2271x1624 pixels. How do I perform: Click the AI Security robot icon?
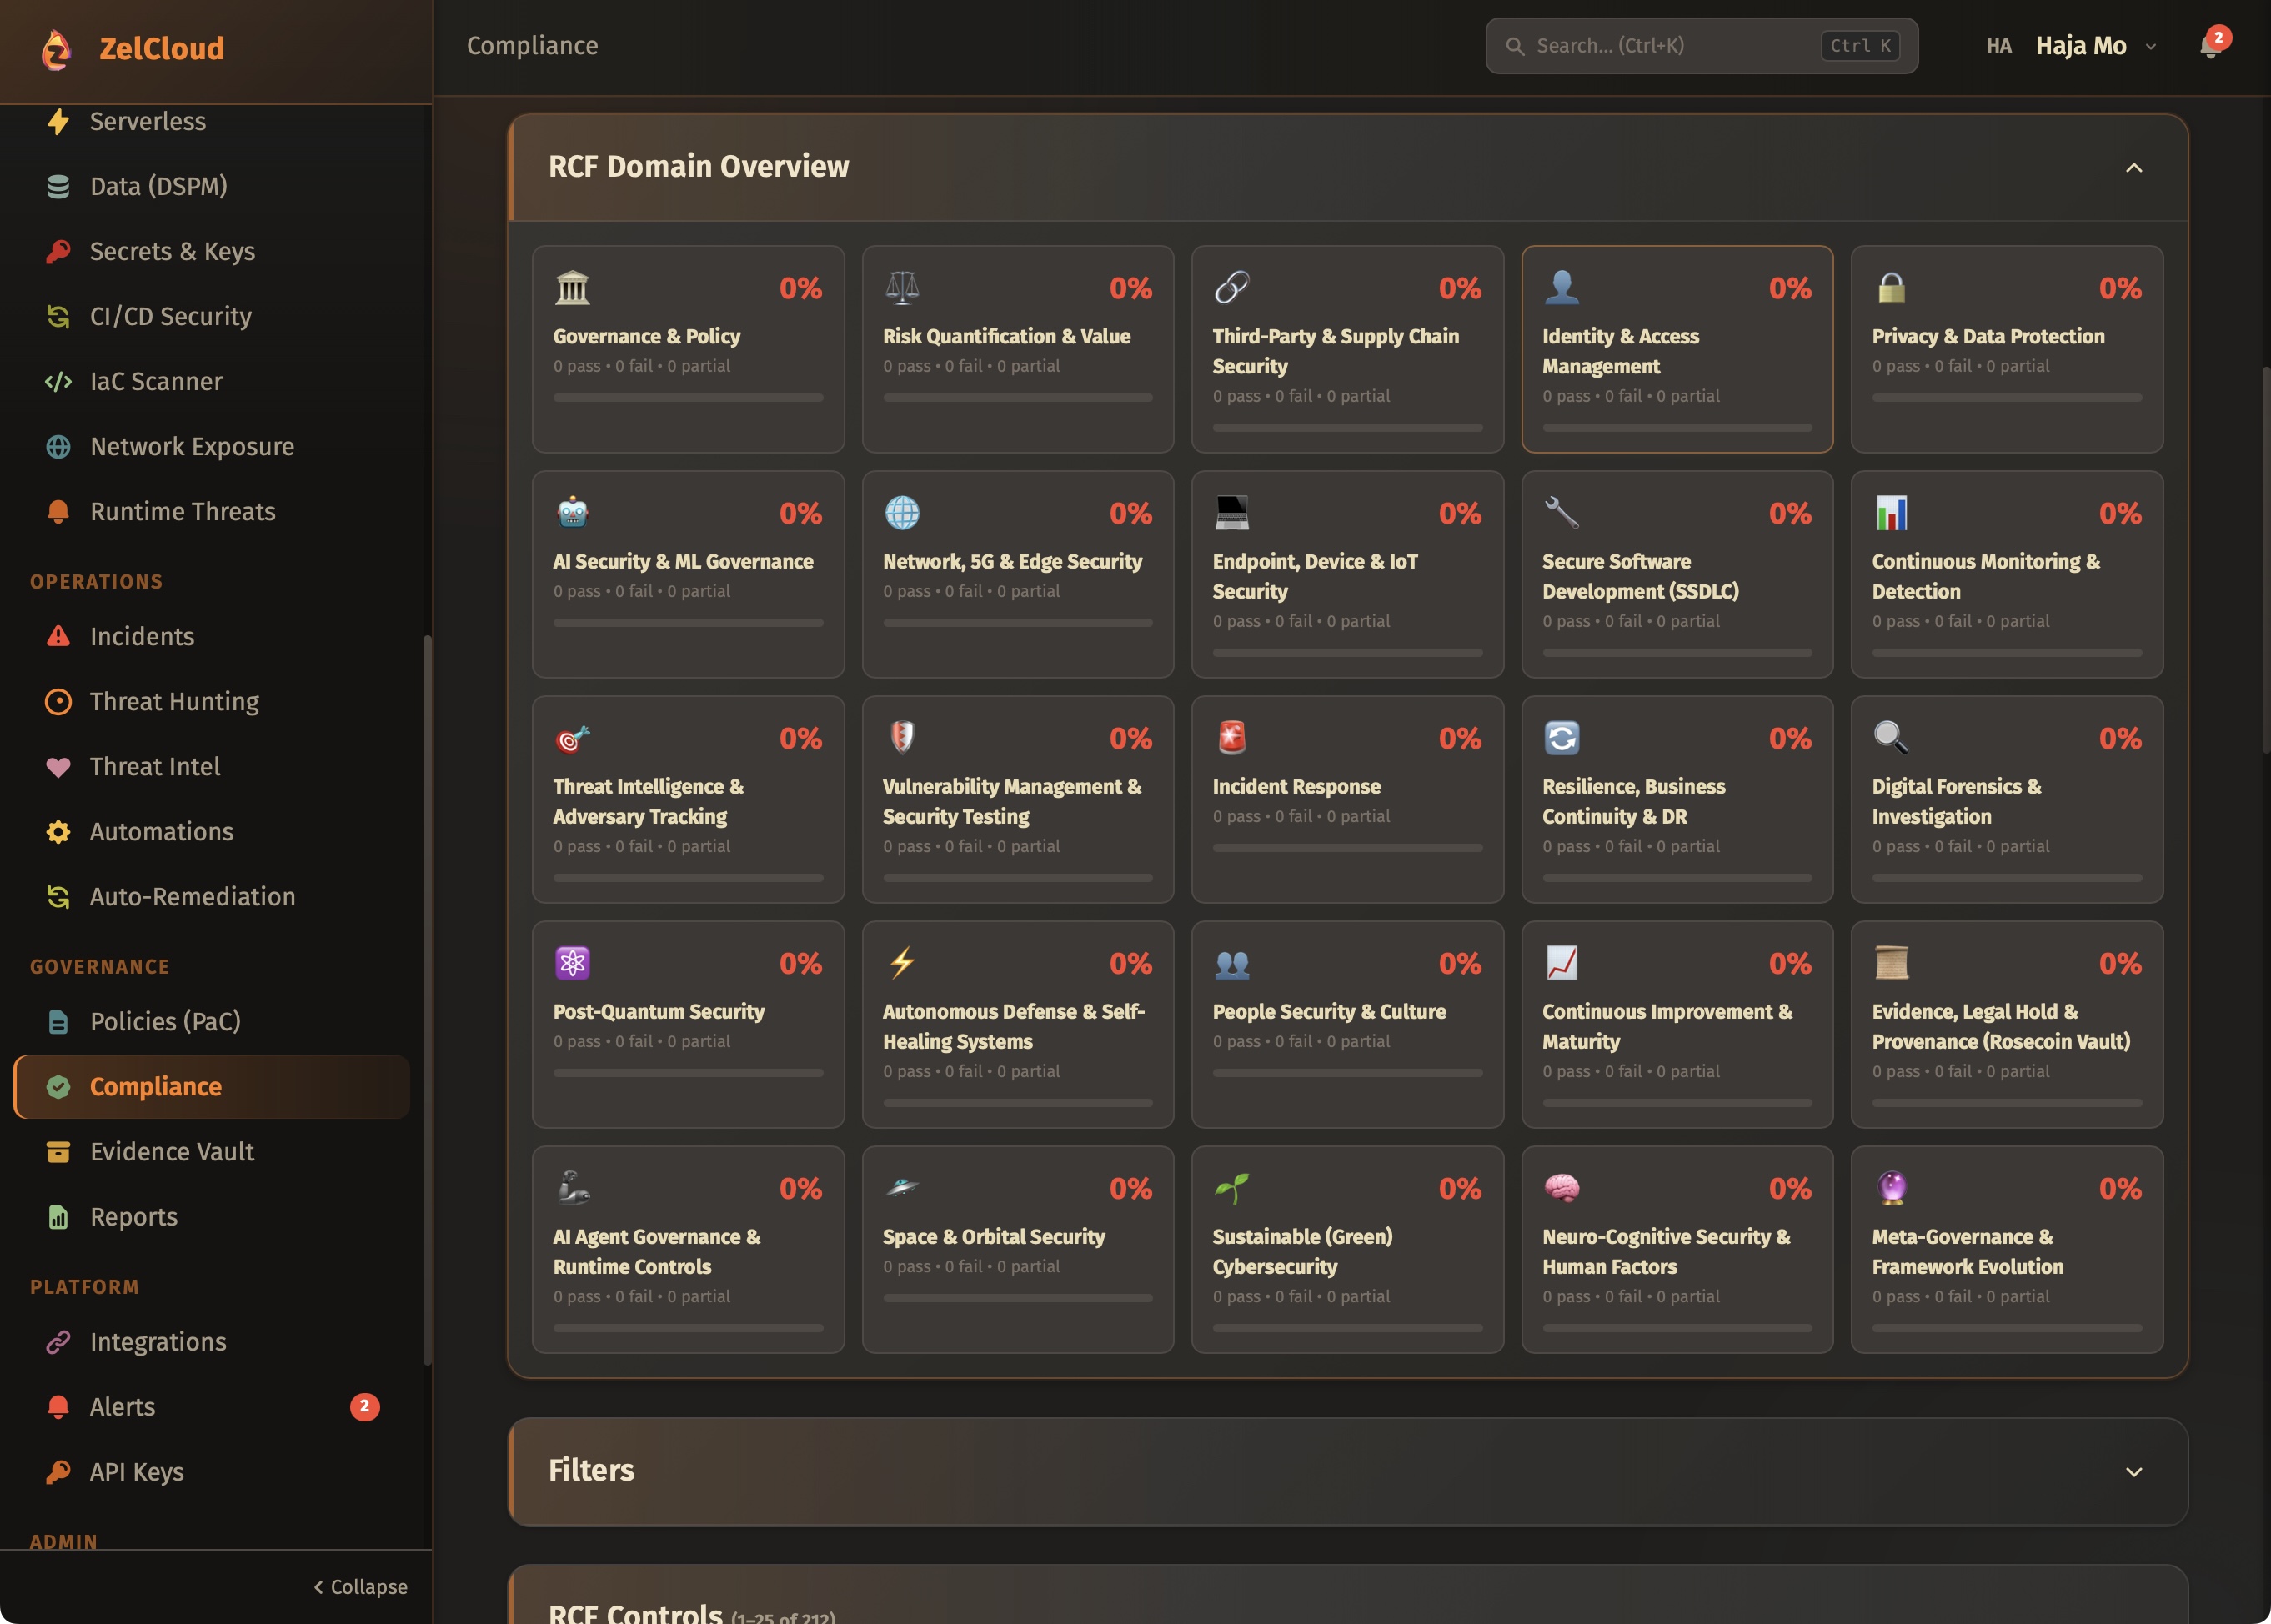tap(572, 513)
